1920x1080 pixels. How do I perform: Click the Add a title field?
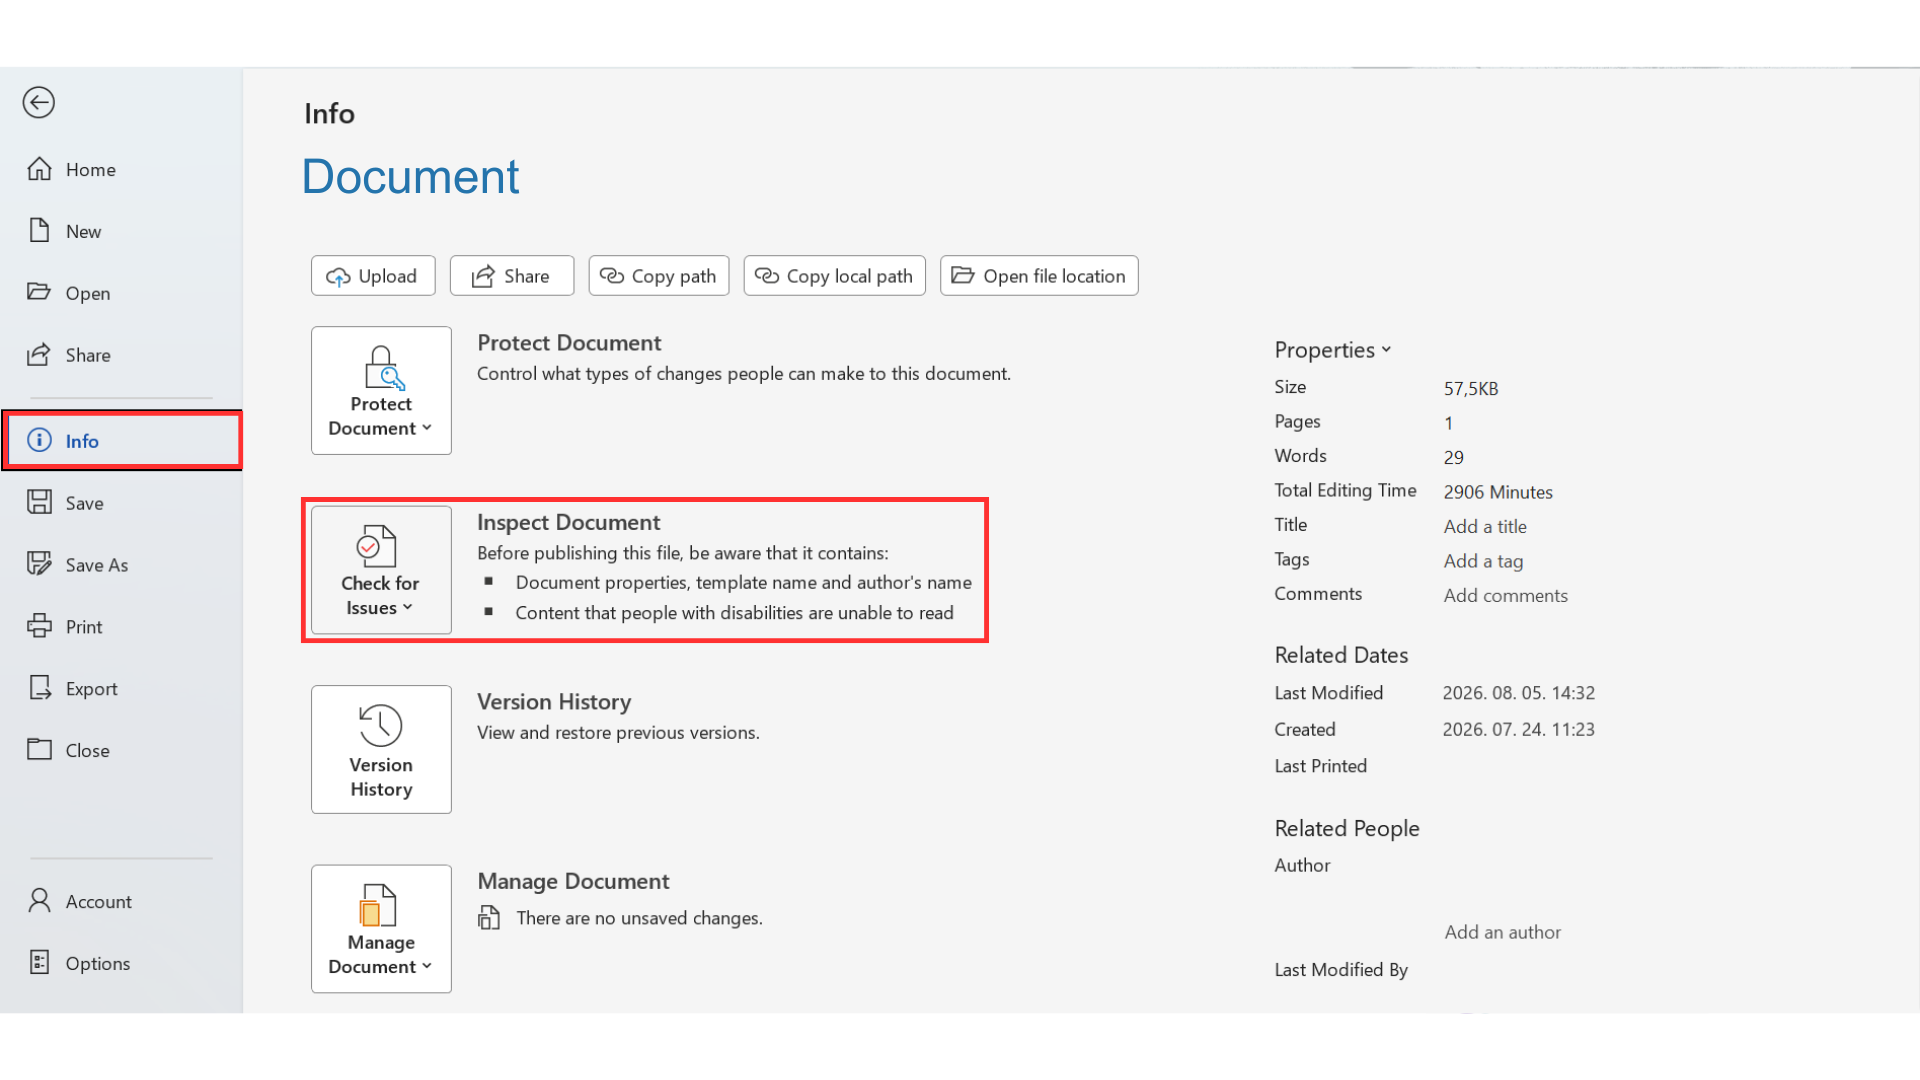click(1485, 526)
